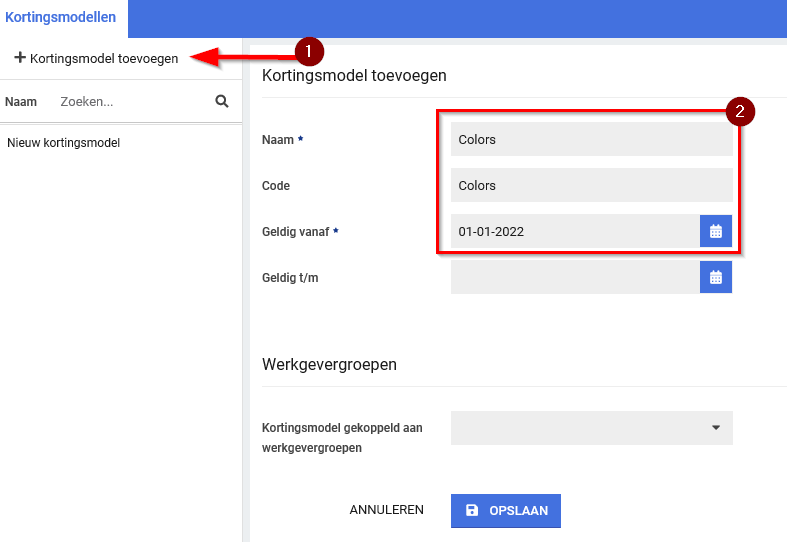The height and width of the screenshot is (542, 787).
Task: Click the magnifier search icon
Action: pos(222,101)
